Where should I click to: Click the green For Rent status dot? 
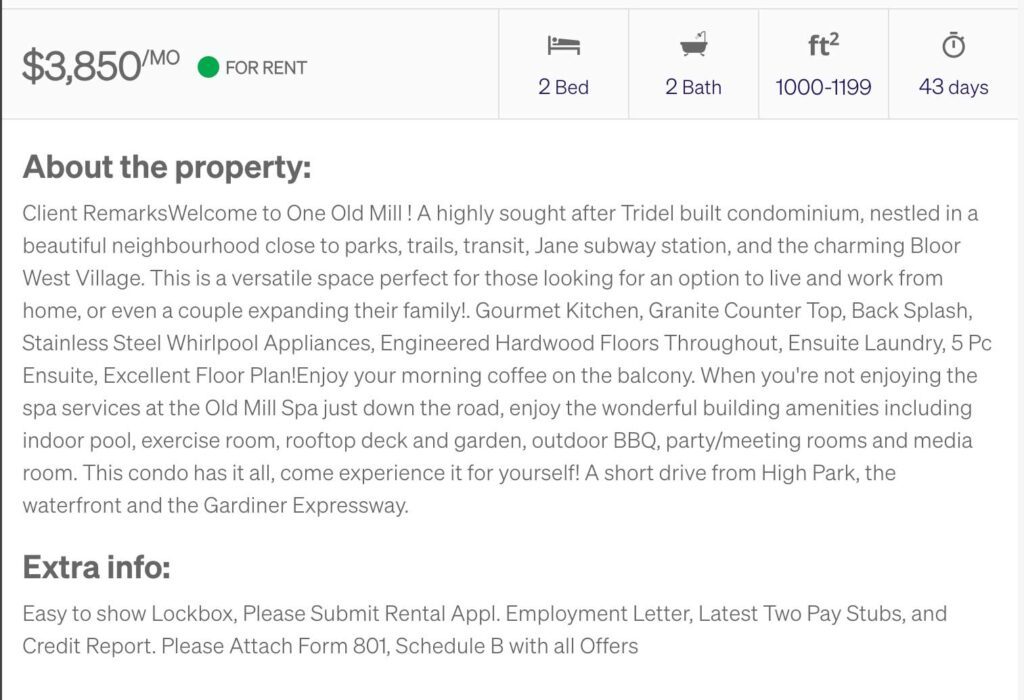(x=208, y=68)
